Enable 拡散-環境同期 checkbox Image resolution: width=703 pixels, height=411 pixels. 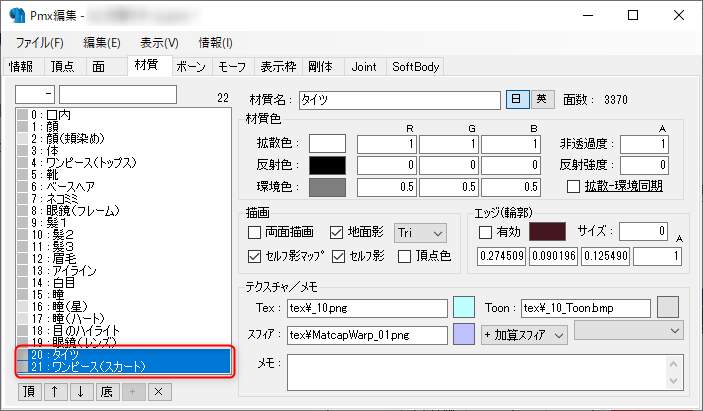point(573,186)
